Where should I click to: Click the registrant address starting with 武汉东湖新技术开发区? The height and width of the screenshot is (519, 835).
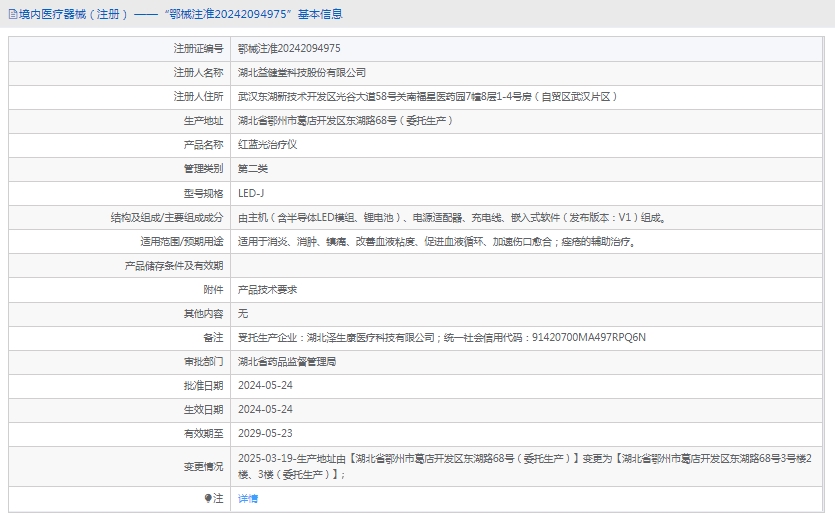427,96
